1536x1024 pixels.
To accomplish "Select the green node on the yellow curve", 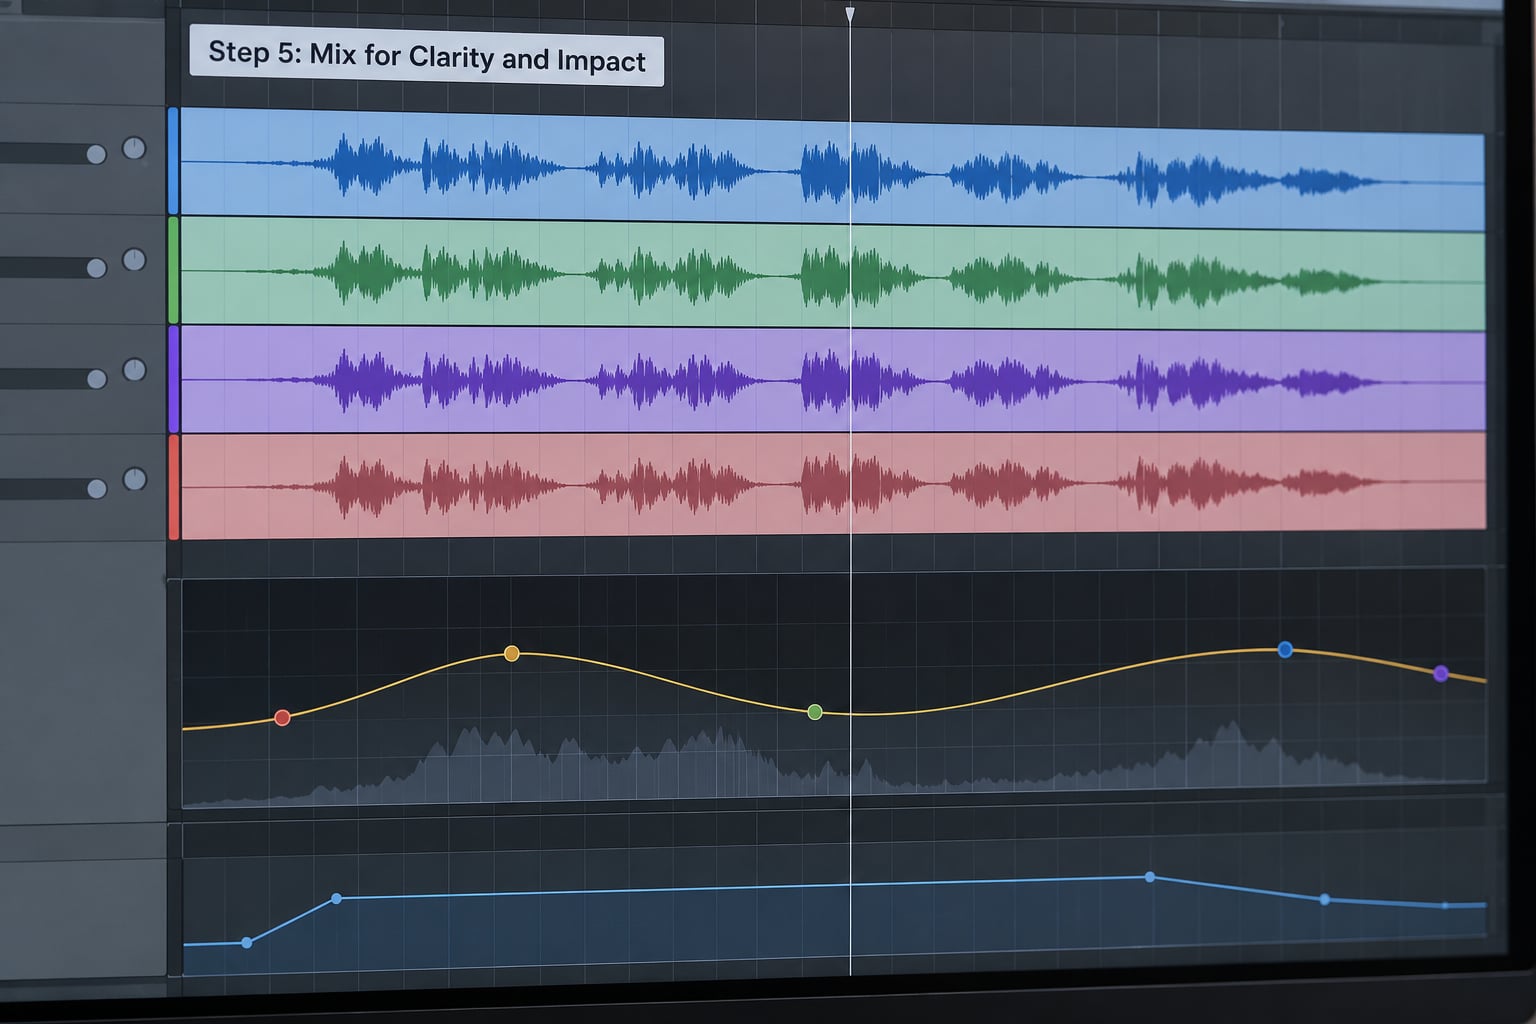I will pos(815,712).
